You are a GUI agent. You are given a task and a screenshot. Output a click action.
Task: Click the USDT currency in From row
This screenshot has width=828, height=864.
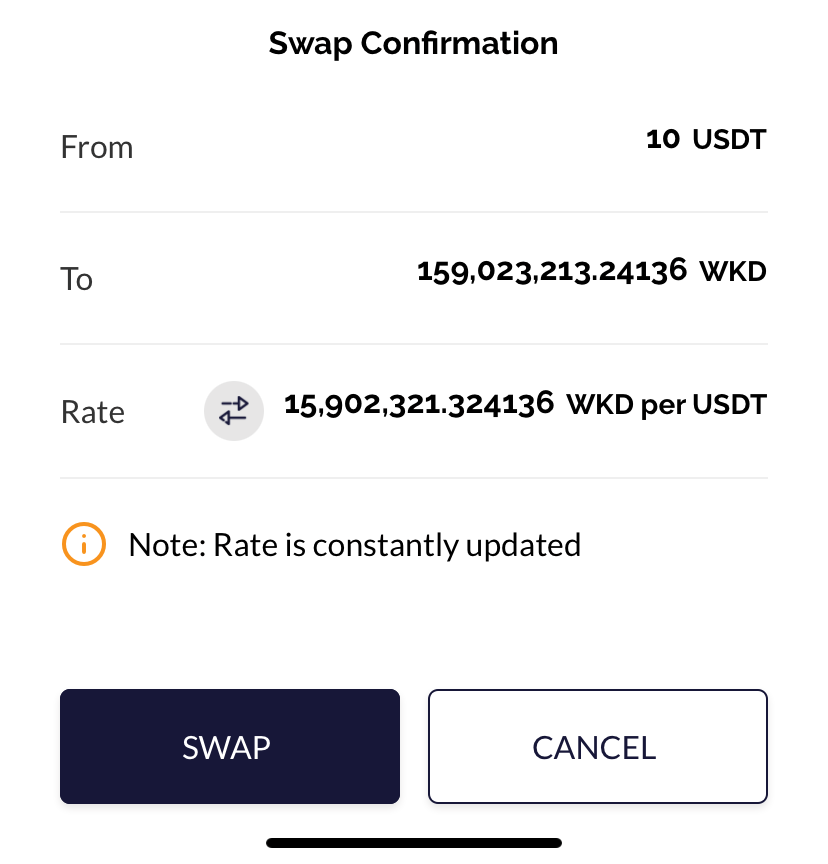[729, 139]
